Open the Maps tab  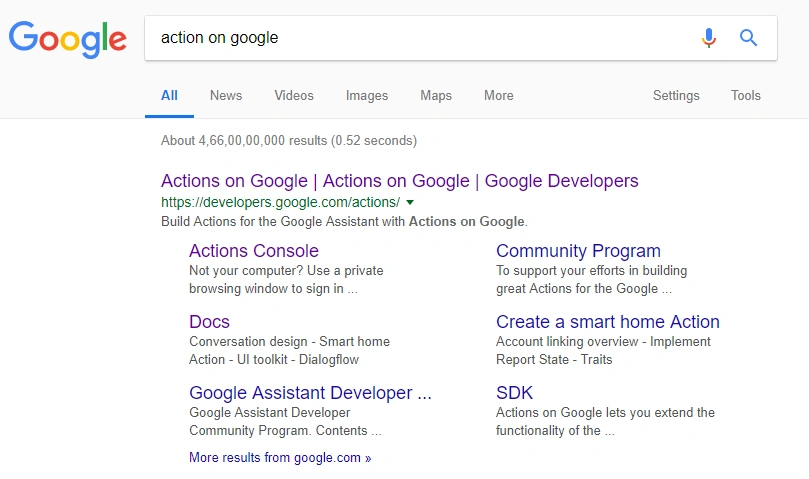pos(436,95)
